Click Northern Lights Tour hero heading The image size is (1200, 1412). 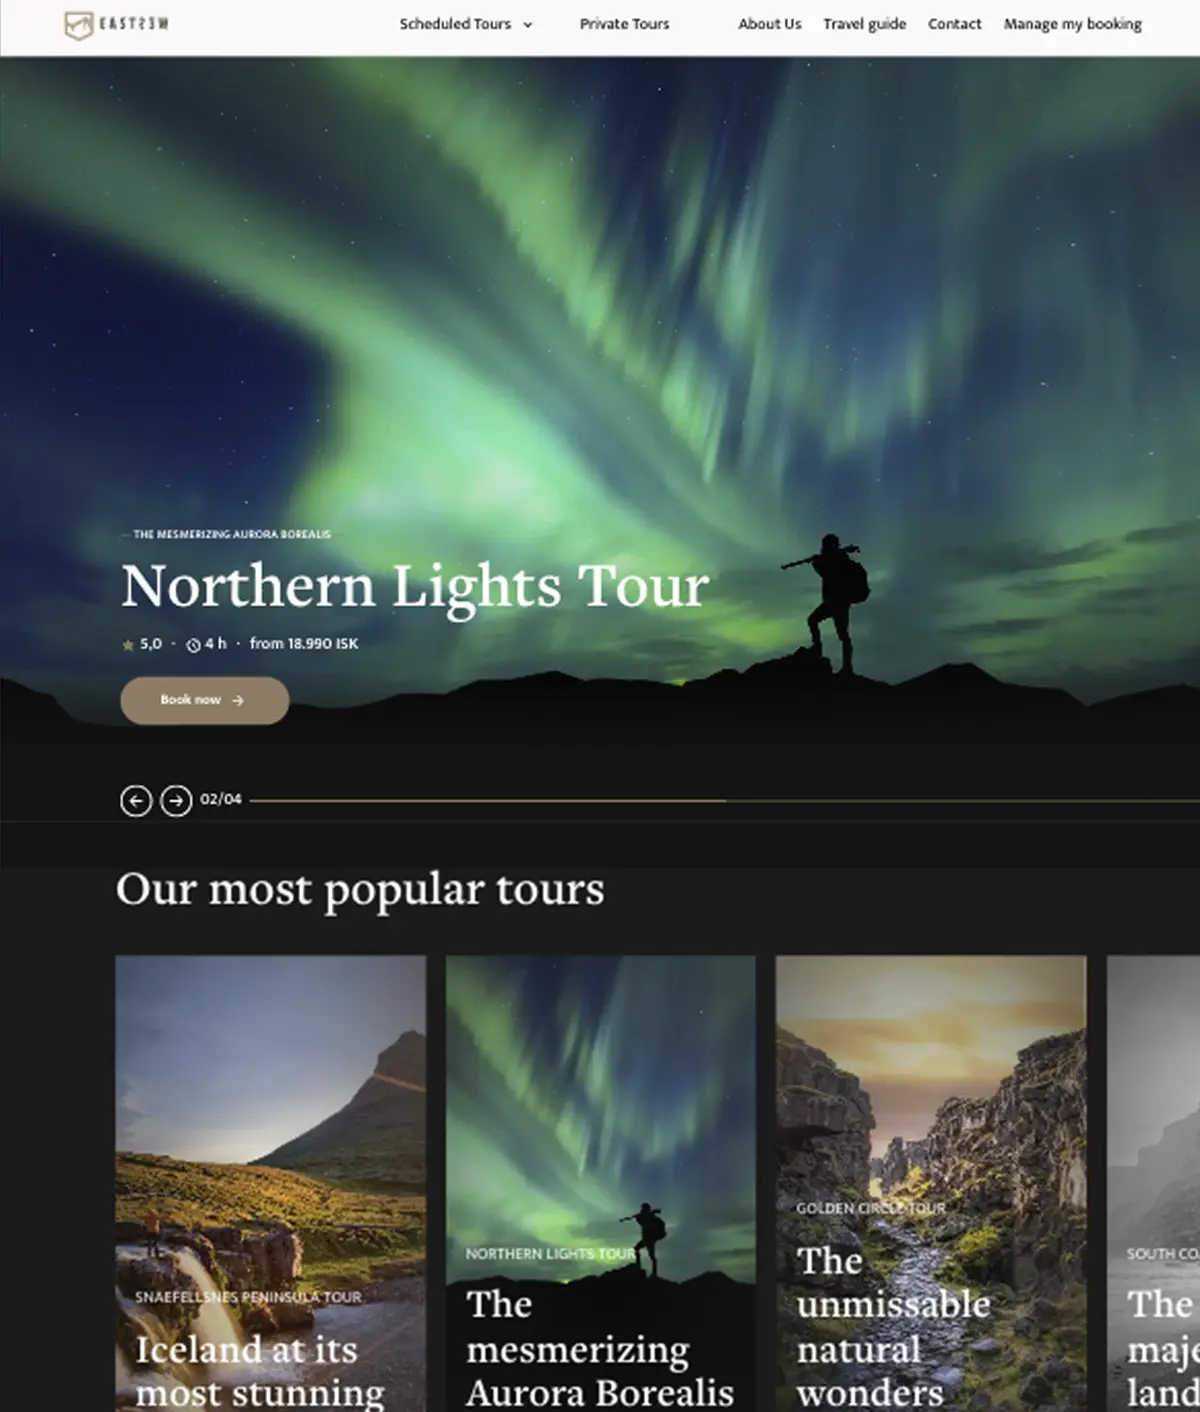coord(415,587)
